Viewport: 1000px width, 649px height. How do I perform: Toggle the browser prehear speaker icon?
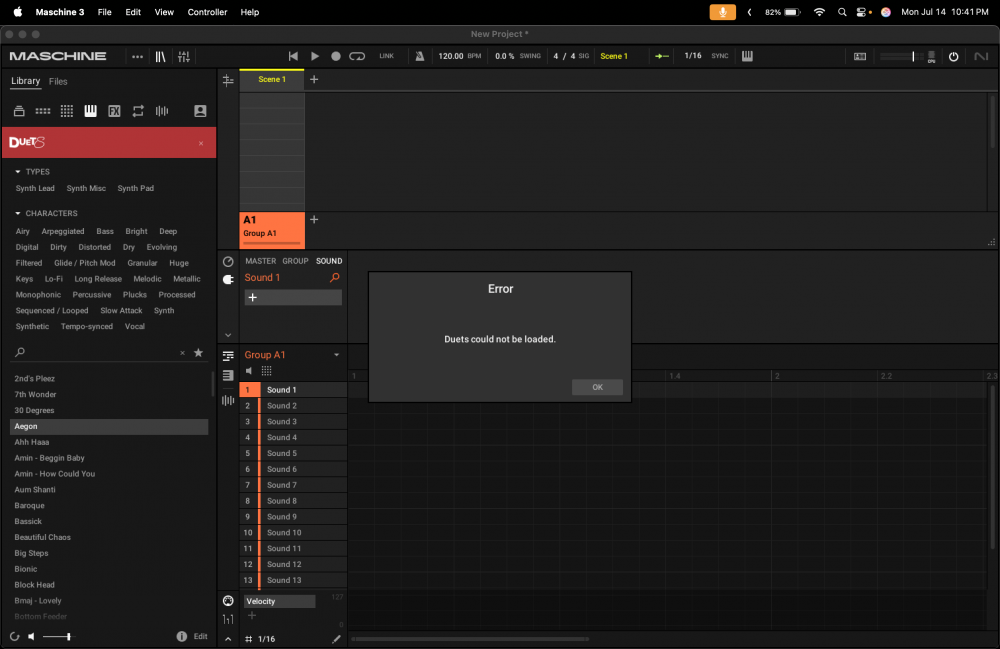coord(31,636)
